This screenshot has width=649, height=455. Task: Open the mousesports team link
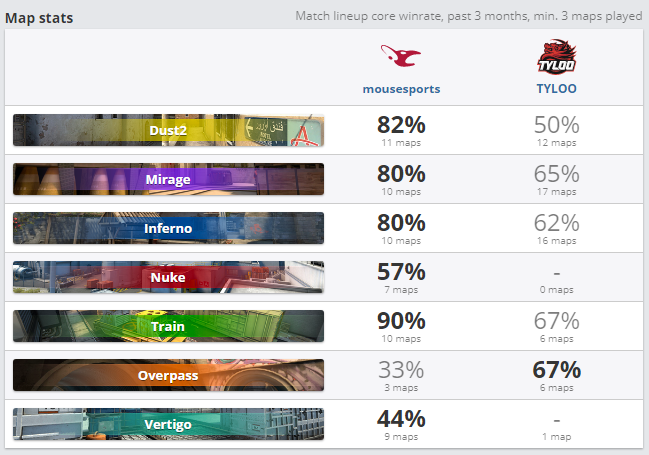tap(401, 88)
